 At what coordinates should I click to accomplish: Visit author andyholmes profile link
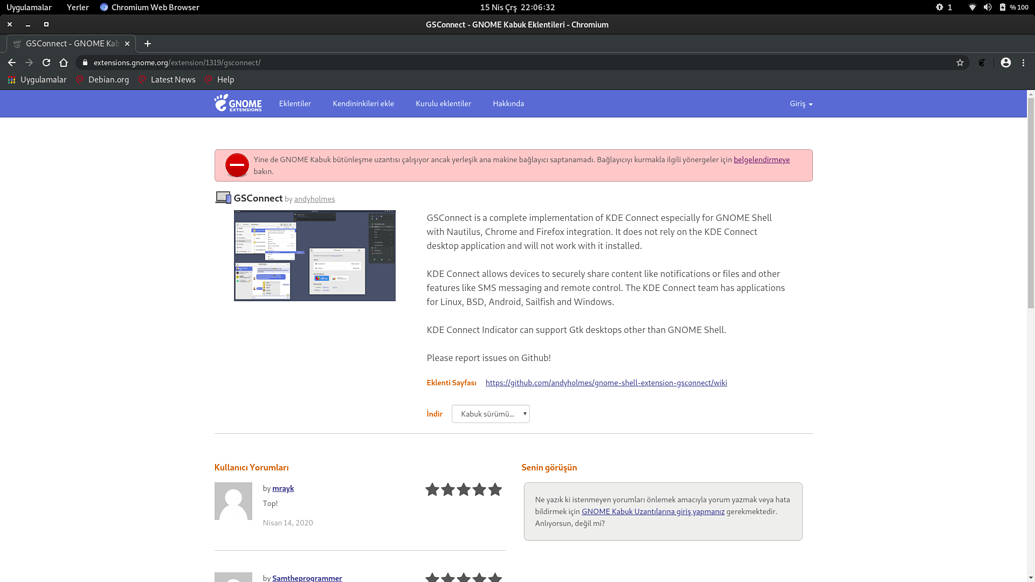click(314, 199)
